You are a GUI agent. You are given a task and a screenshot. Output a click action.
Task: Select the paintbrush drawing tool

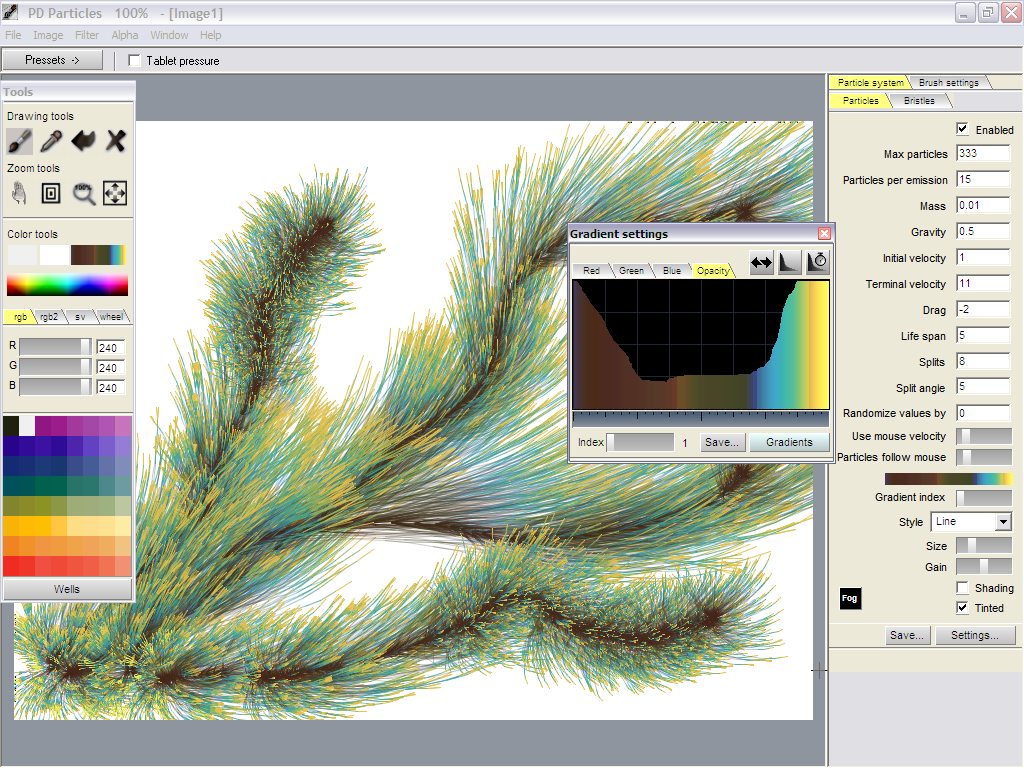click(20, 141)
